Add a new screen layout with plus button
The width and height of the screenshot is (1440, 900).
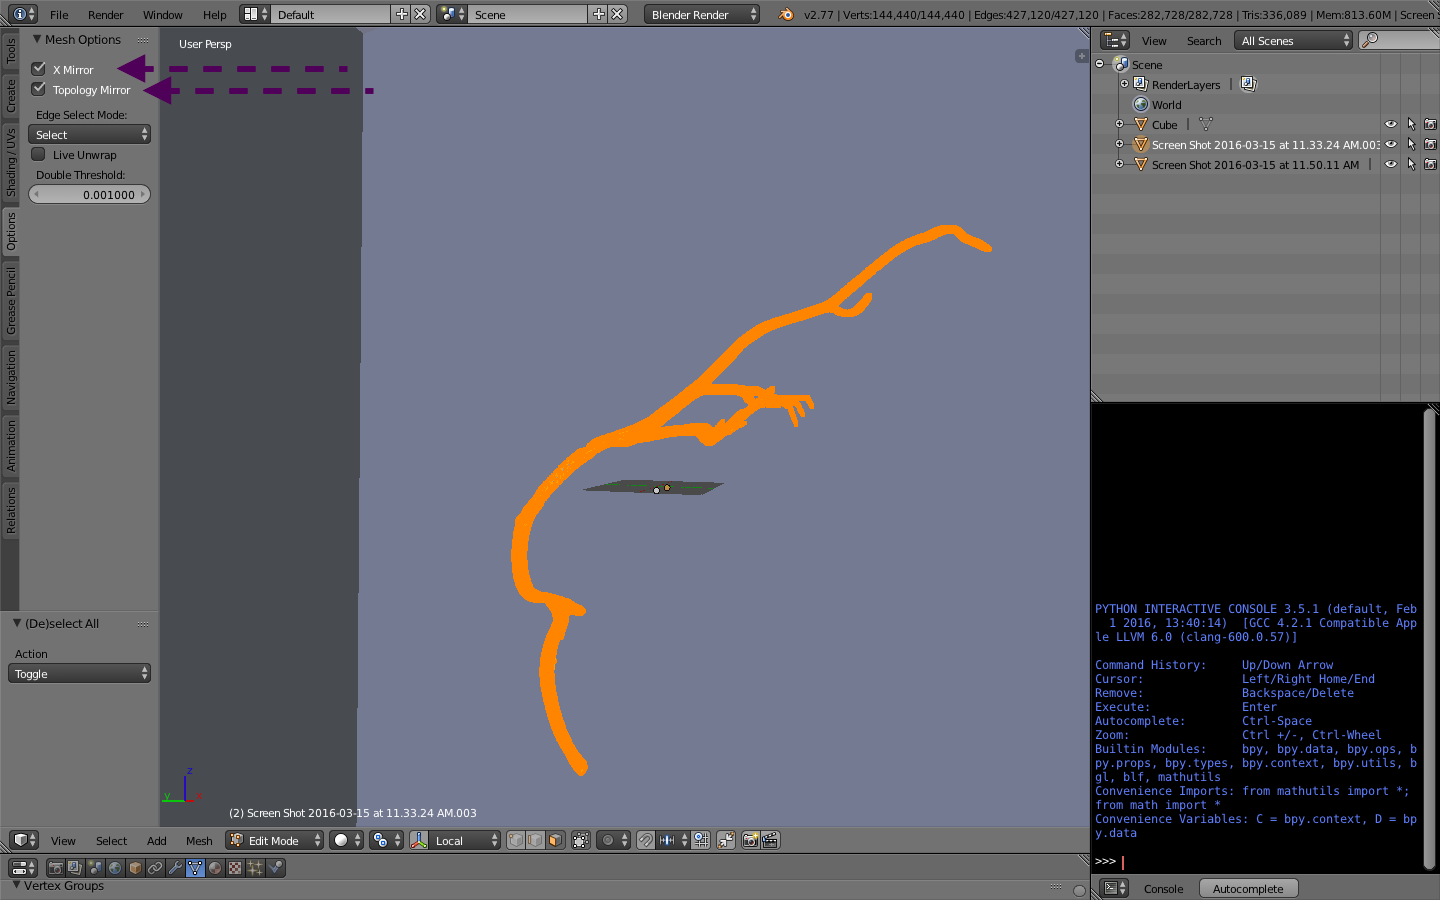402,14
